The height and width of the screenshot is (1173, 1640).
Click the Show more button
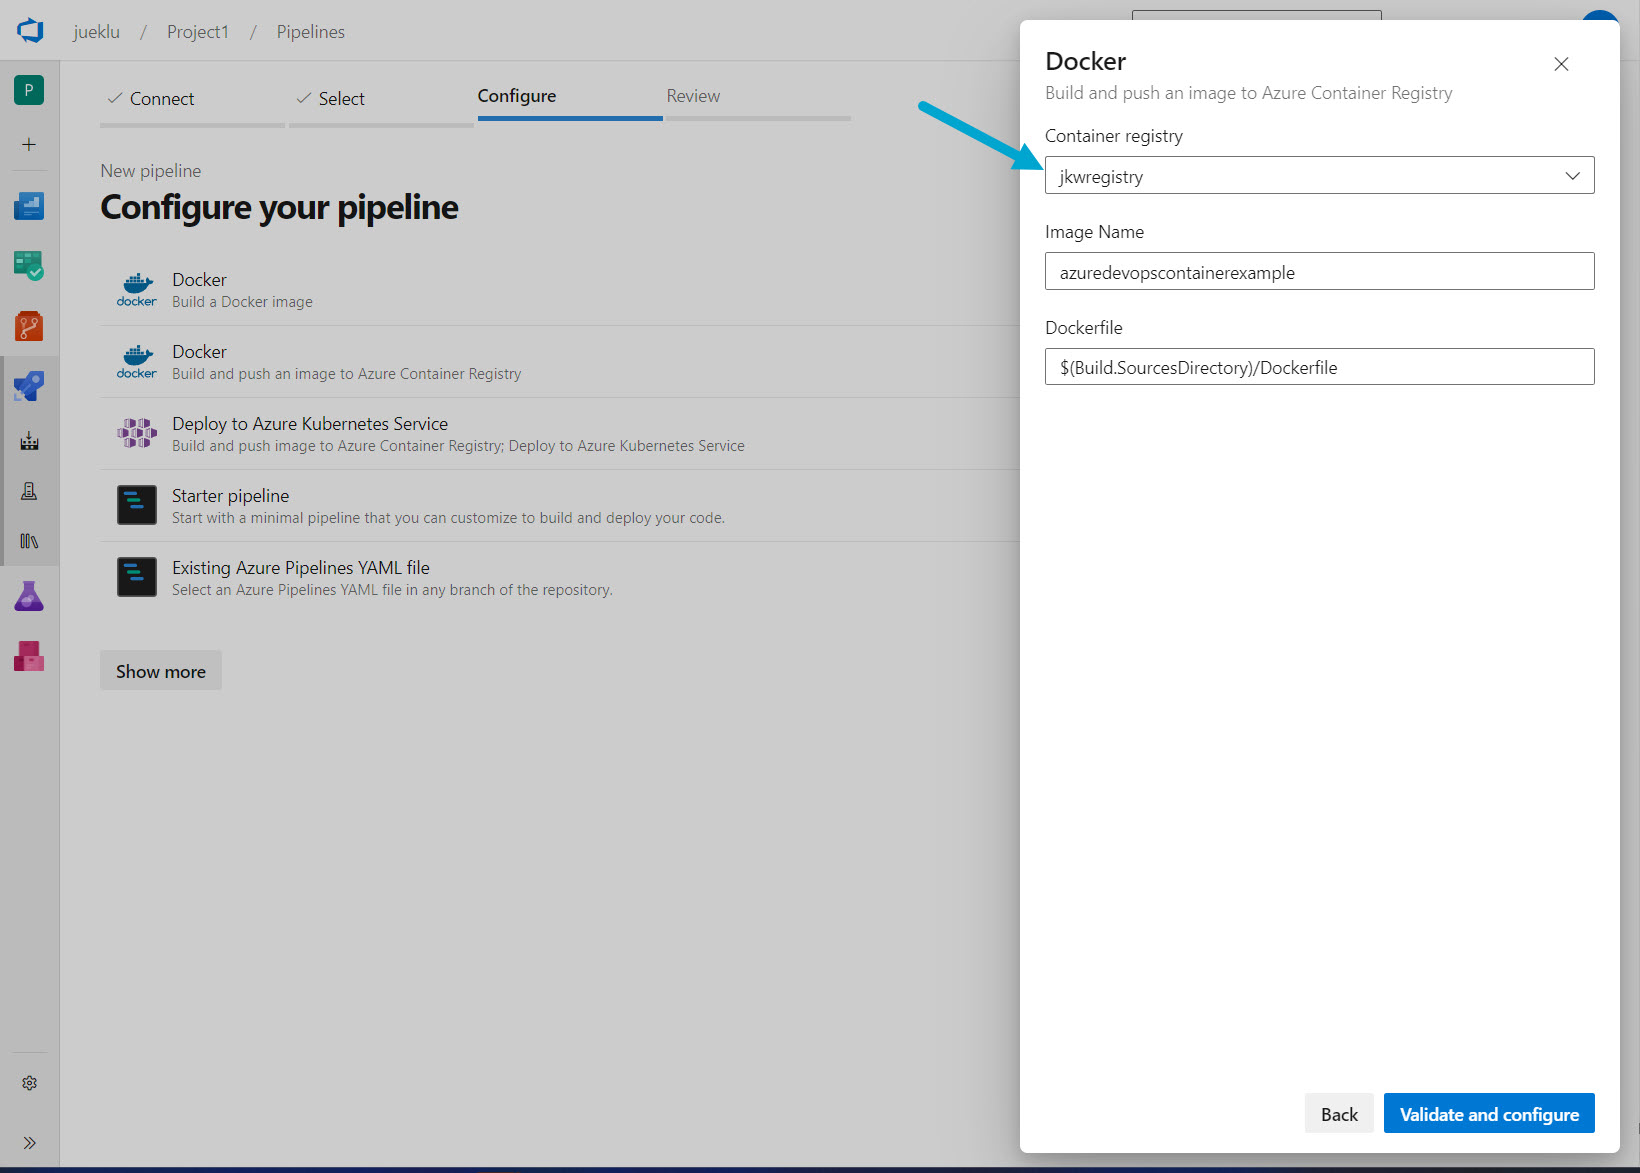click(161, 671)
